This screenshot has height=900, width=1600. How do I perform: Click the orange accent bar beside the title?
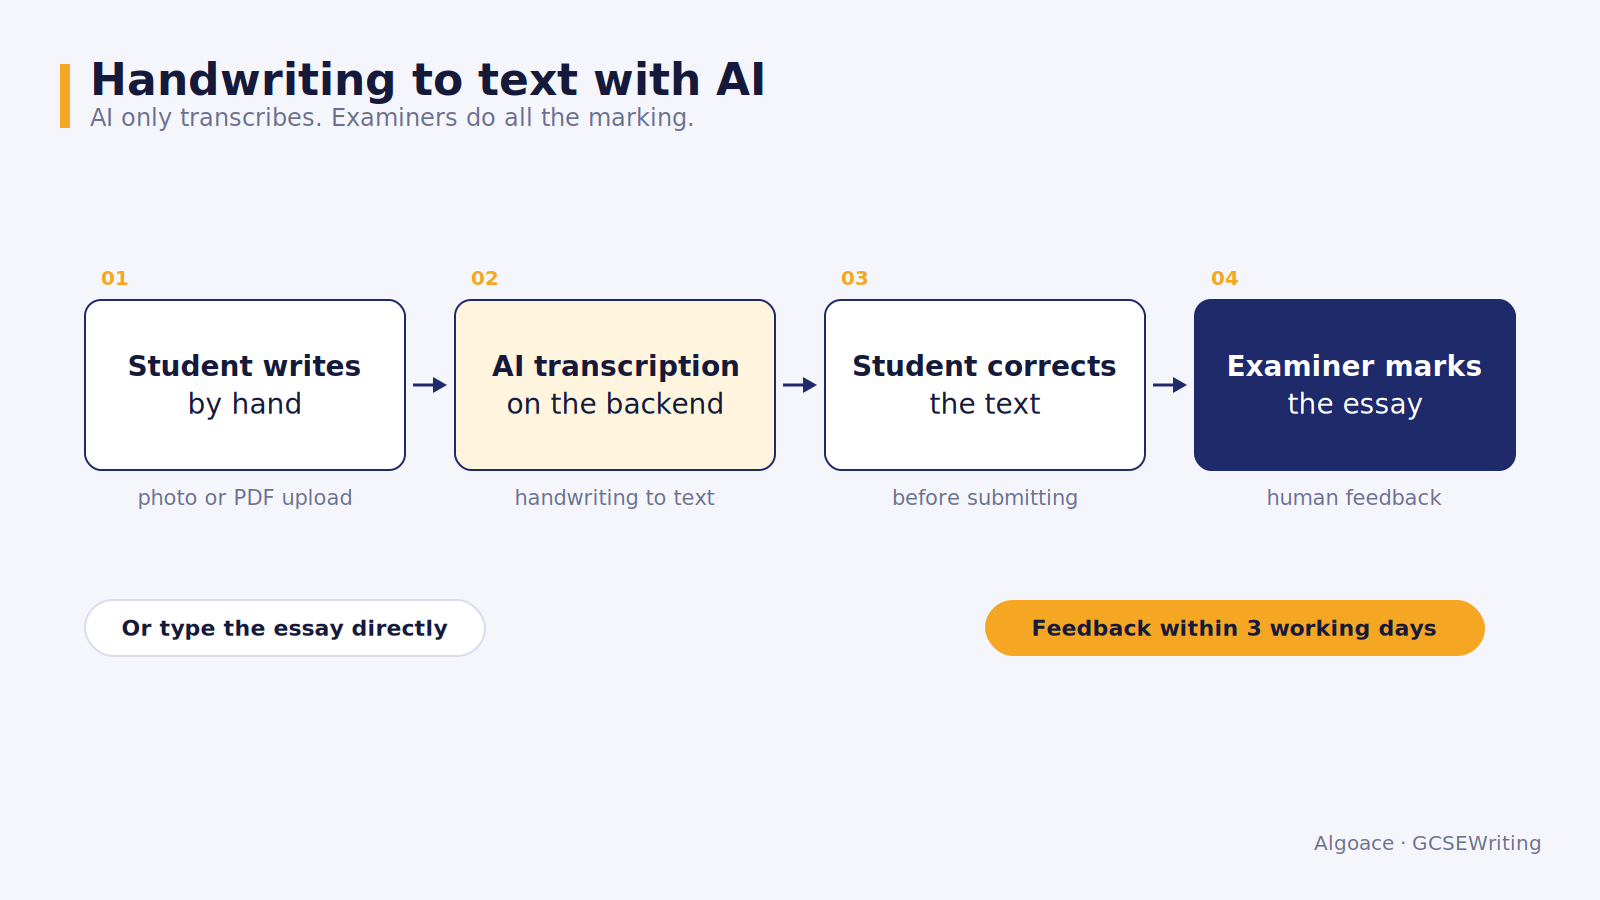[65, 96]
